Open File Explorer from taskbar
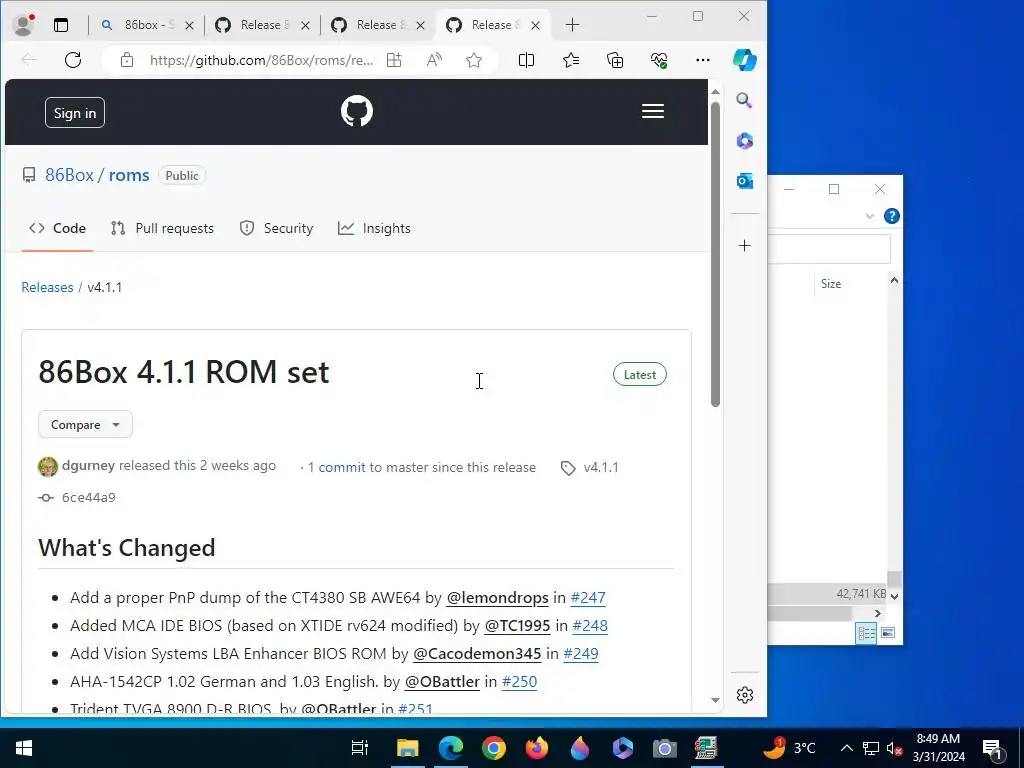Viewport: 1024px width, 768px height. coord(408,748)
